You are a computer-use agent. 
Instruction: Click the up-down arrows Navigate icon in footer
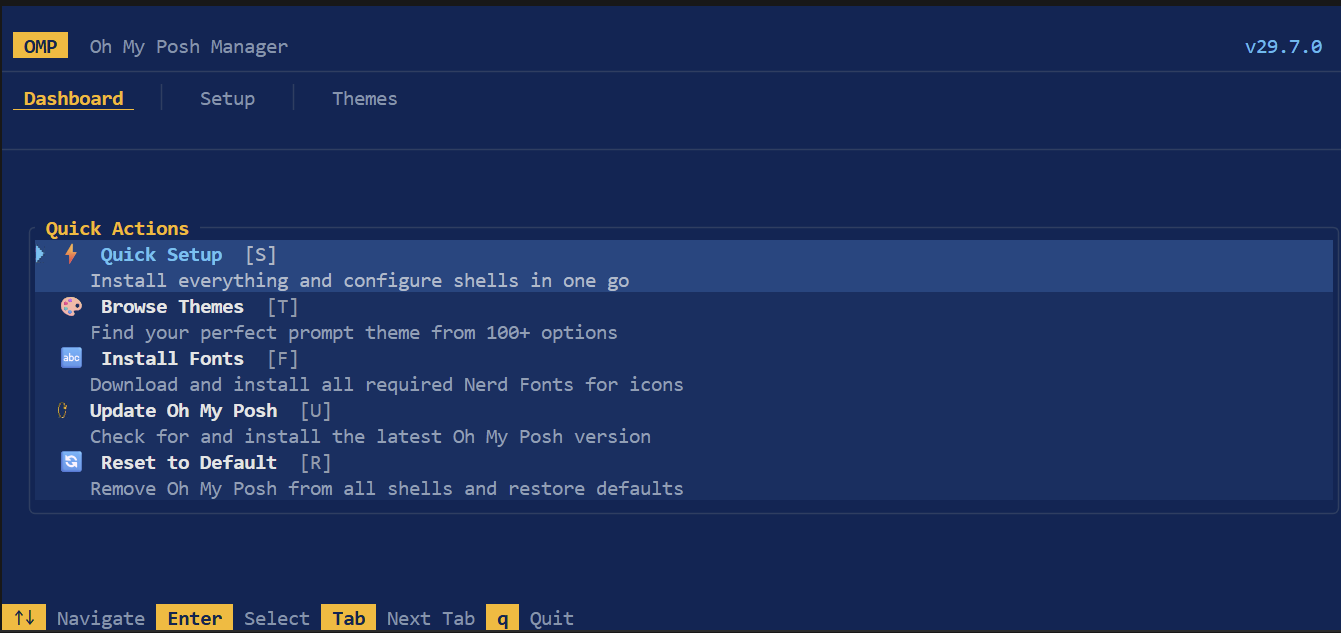[25, 617]
